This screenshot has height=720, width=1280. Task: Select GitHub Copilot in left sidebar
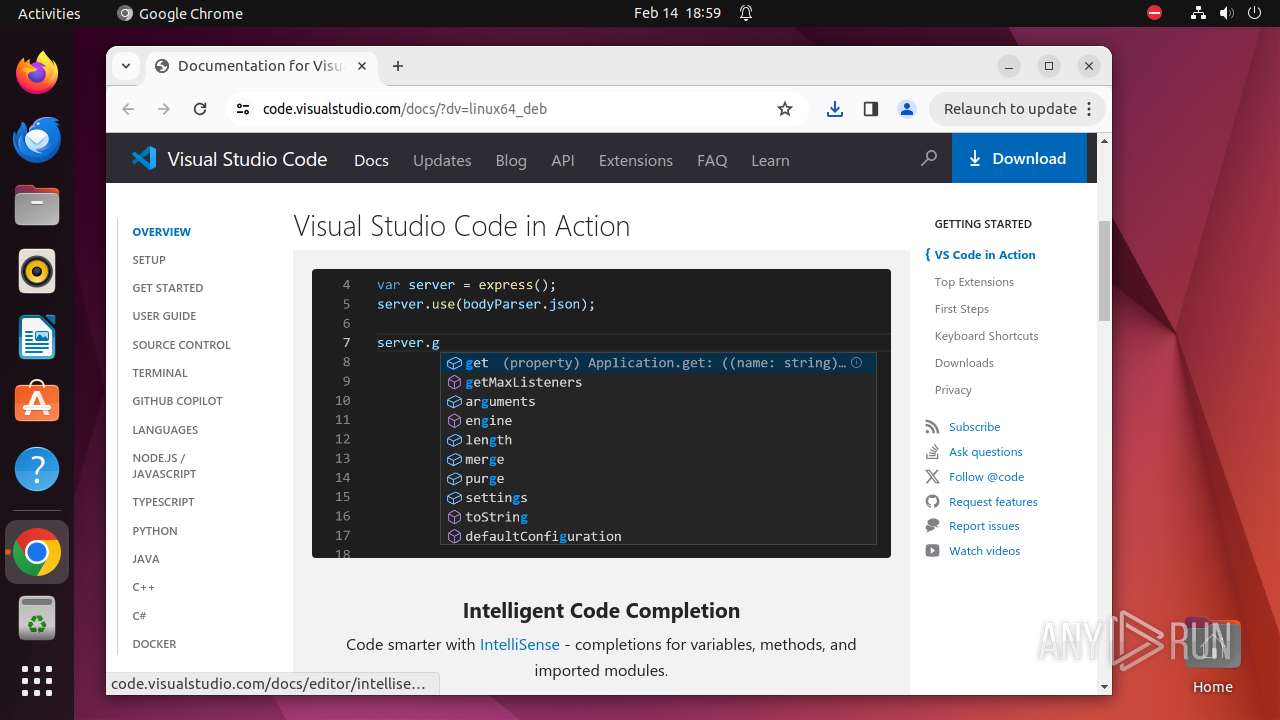(177, 401)
